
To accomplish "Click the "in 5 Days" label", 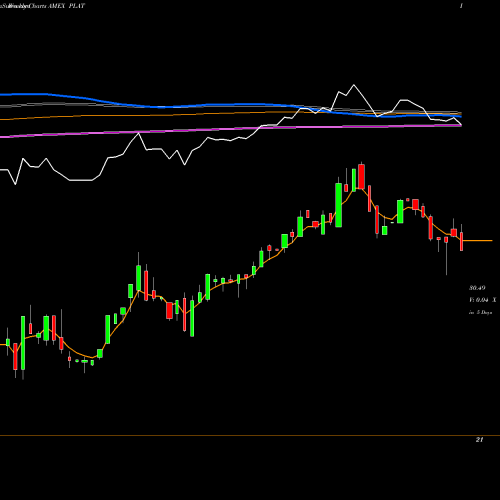I will click(480, 313).
